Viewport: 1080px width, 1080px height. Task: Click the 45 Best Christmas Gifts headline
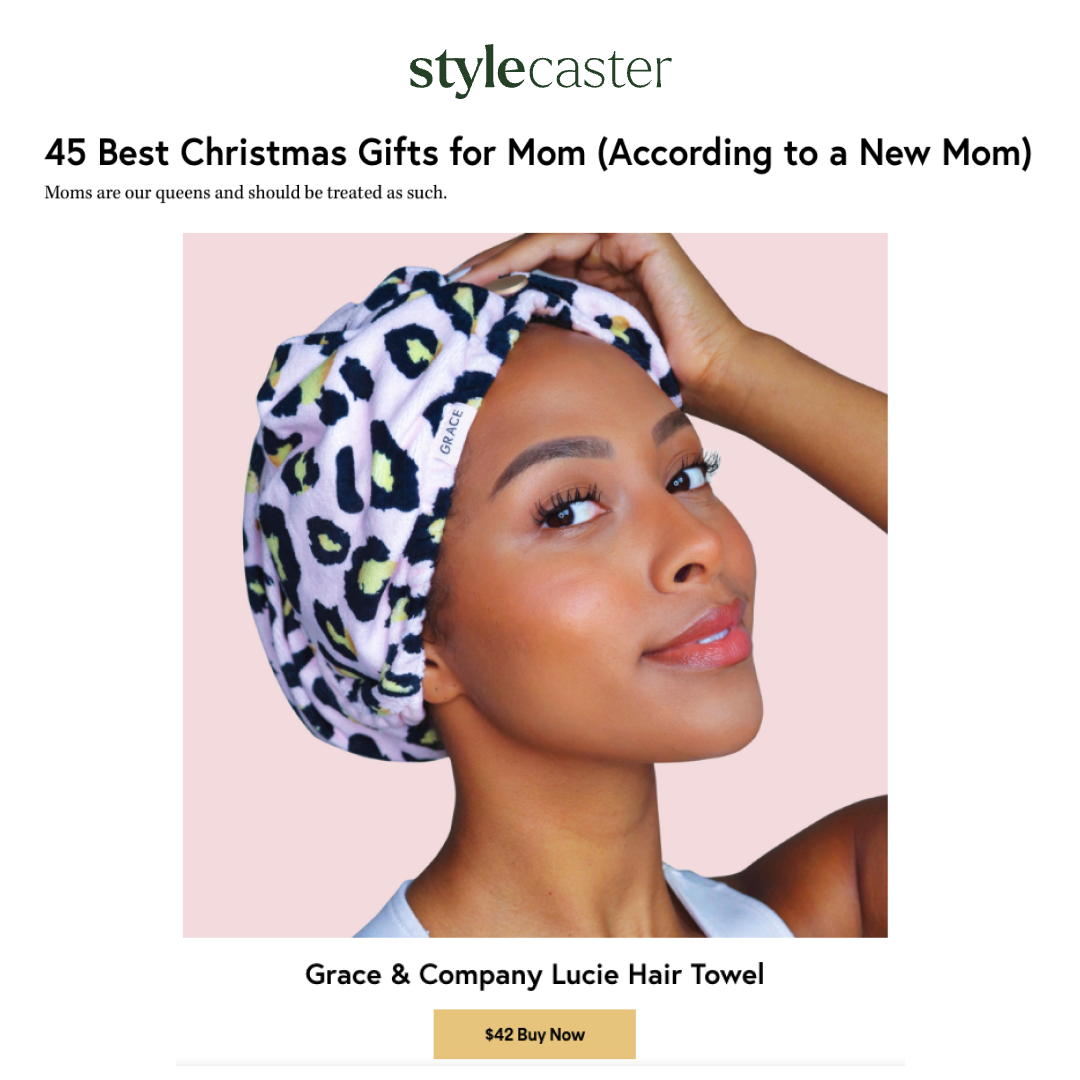[539, 153]
